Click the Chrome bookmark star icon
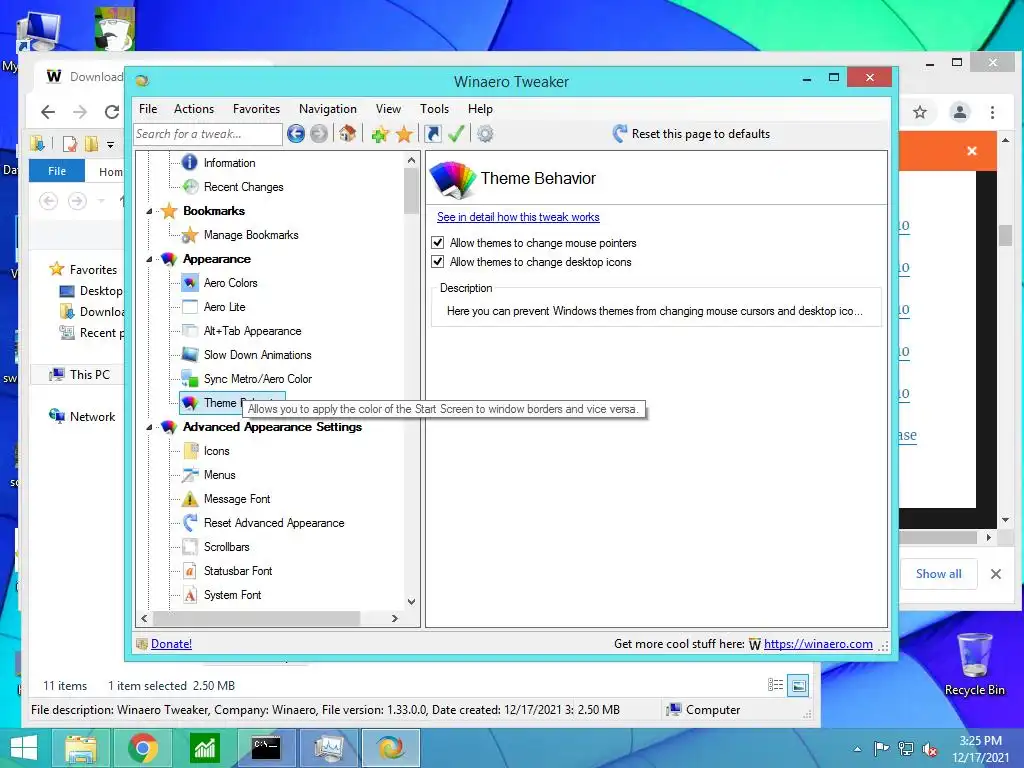Viewport: 1024px width, 768px height. click(920, 112)
